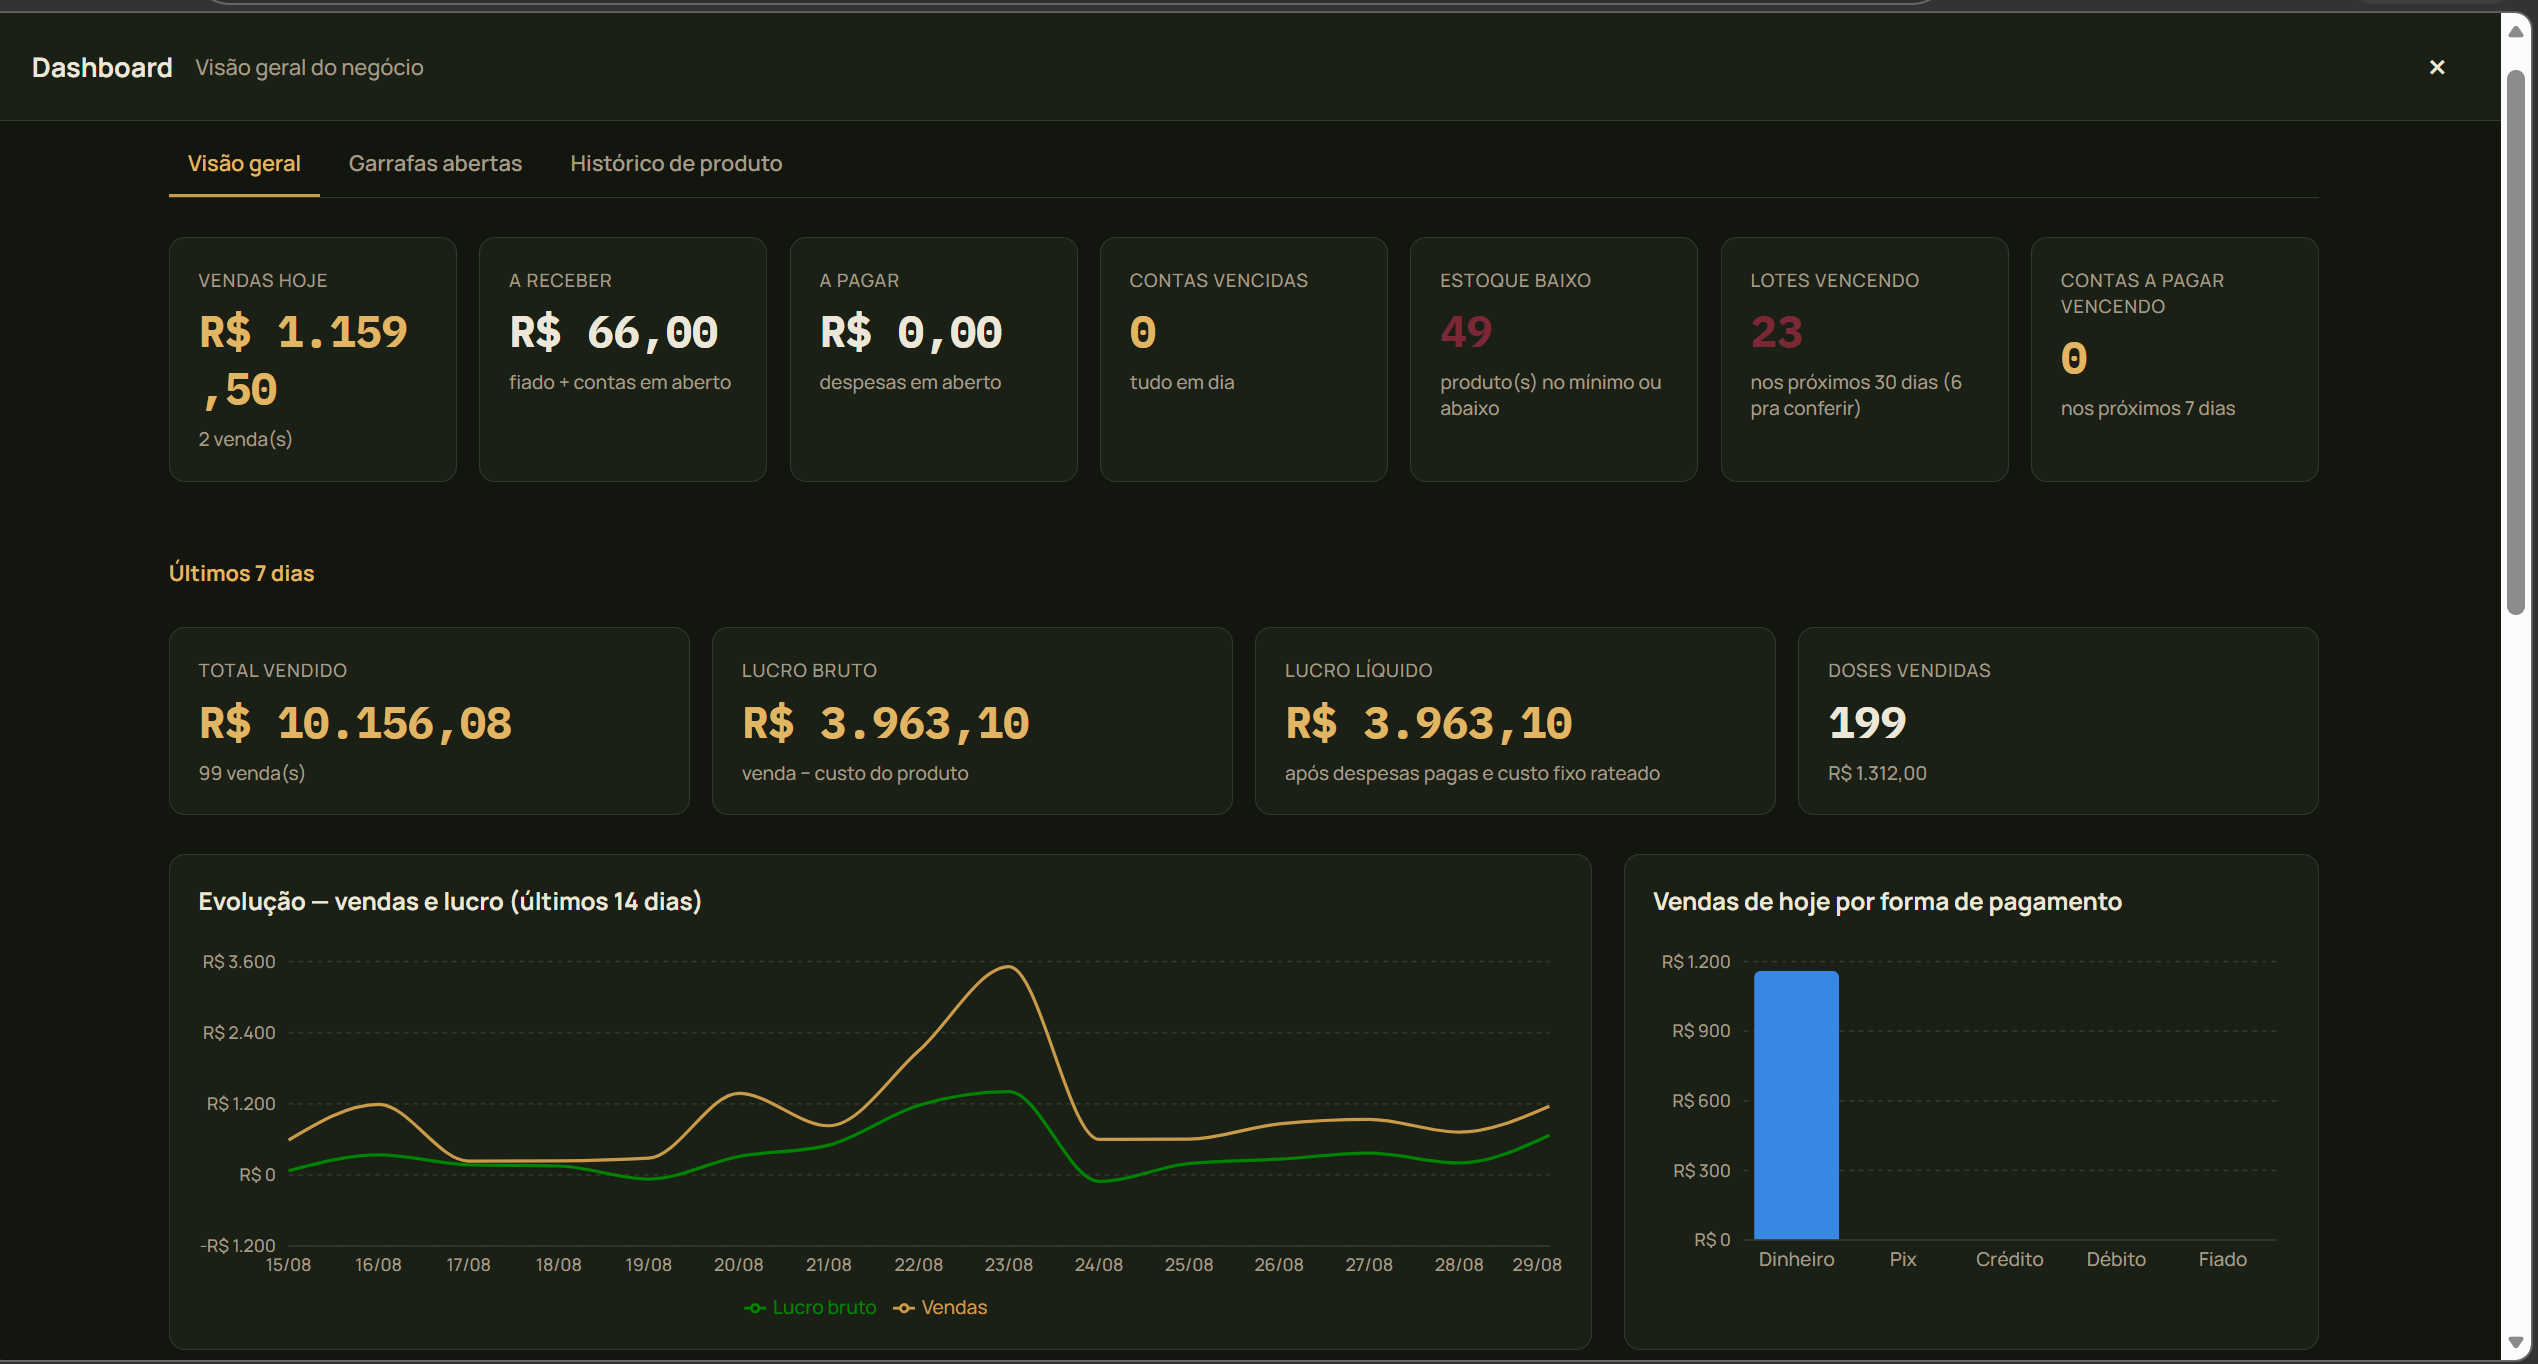Image resolution: width=2538 pixels, height=1364 pixels.
Task: Click the Total Vendido value R$ 10.156,08
Action: (x=355, y=723)
